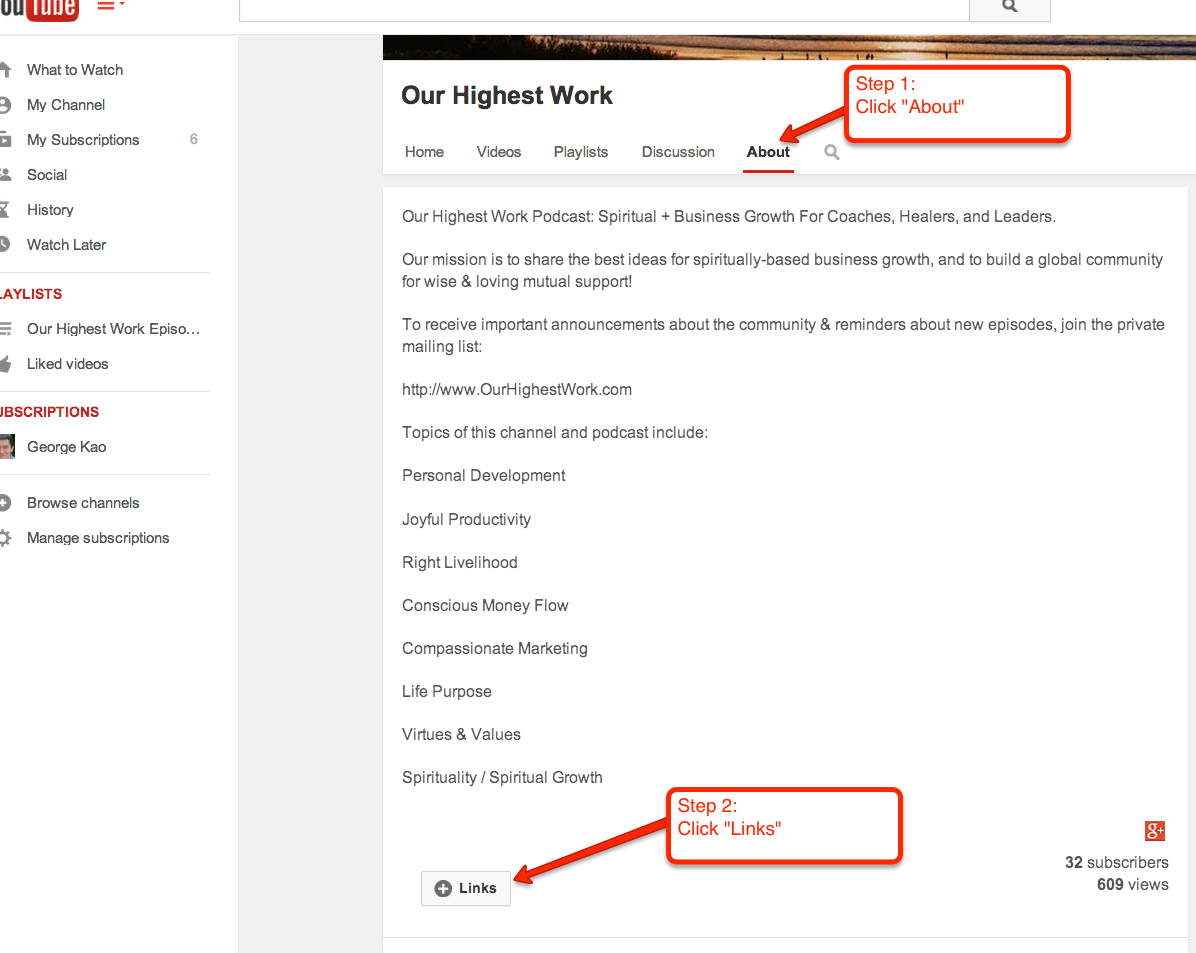This screenshot has width=1196, height=953.
Task: Click the Right Livelihood topic text
Action: pos(459,562)
